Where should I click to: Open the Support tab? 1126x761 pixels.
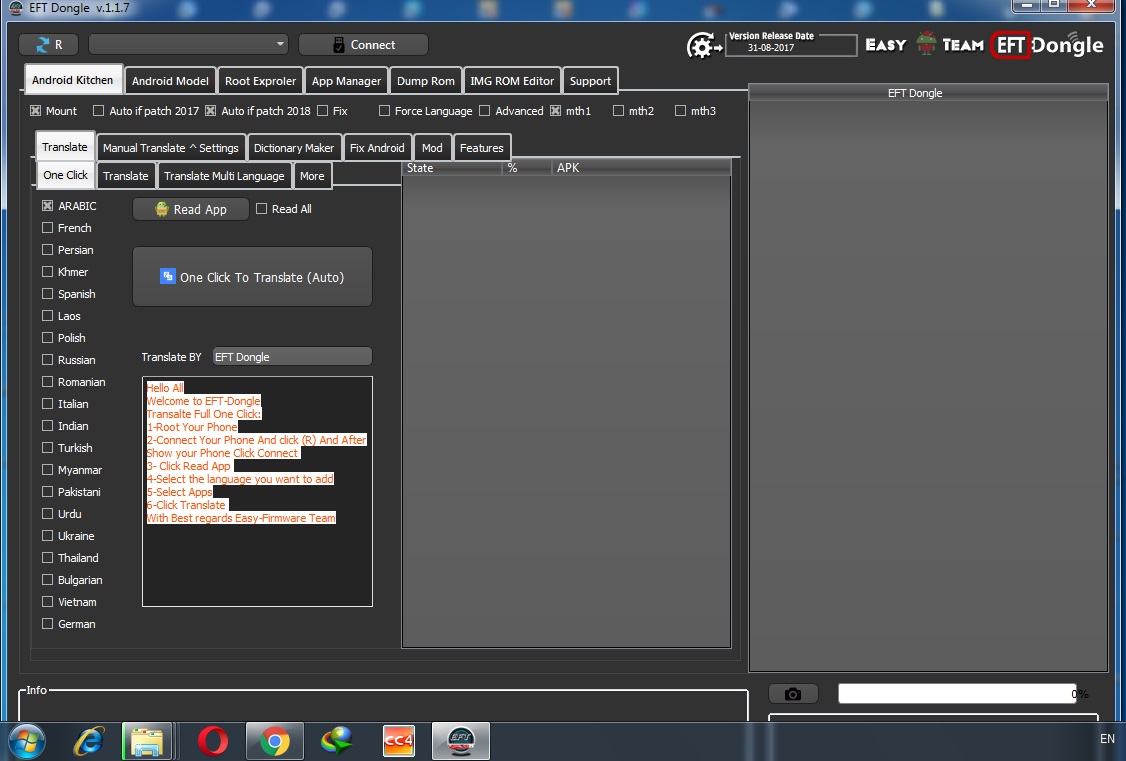[x=590, y=81]
